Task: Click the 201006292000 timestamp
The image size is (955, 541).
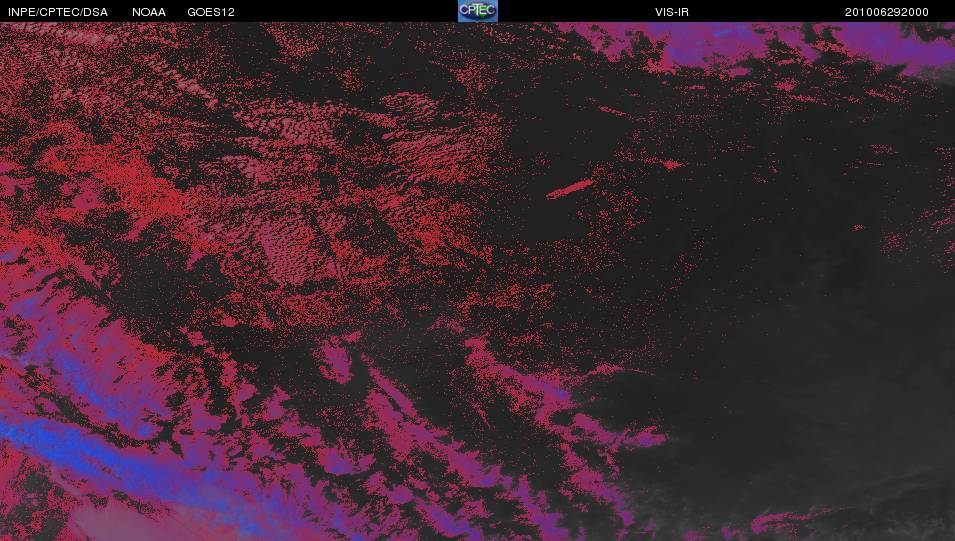Action: (886, 12)
